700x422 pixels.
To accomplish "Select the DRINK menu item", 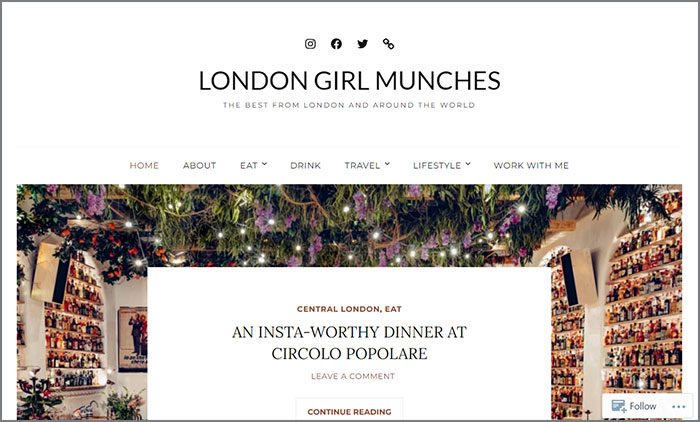I will click(305, 165).
